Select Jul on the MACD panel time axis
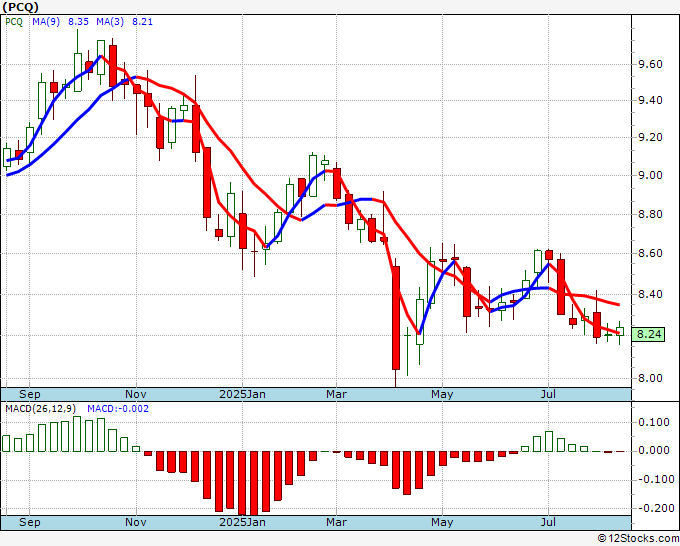The height and width of the screenshot is (546, 680). point(549,522)
